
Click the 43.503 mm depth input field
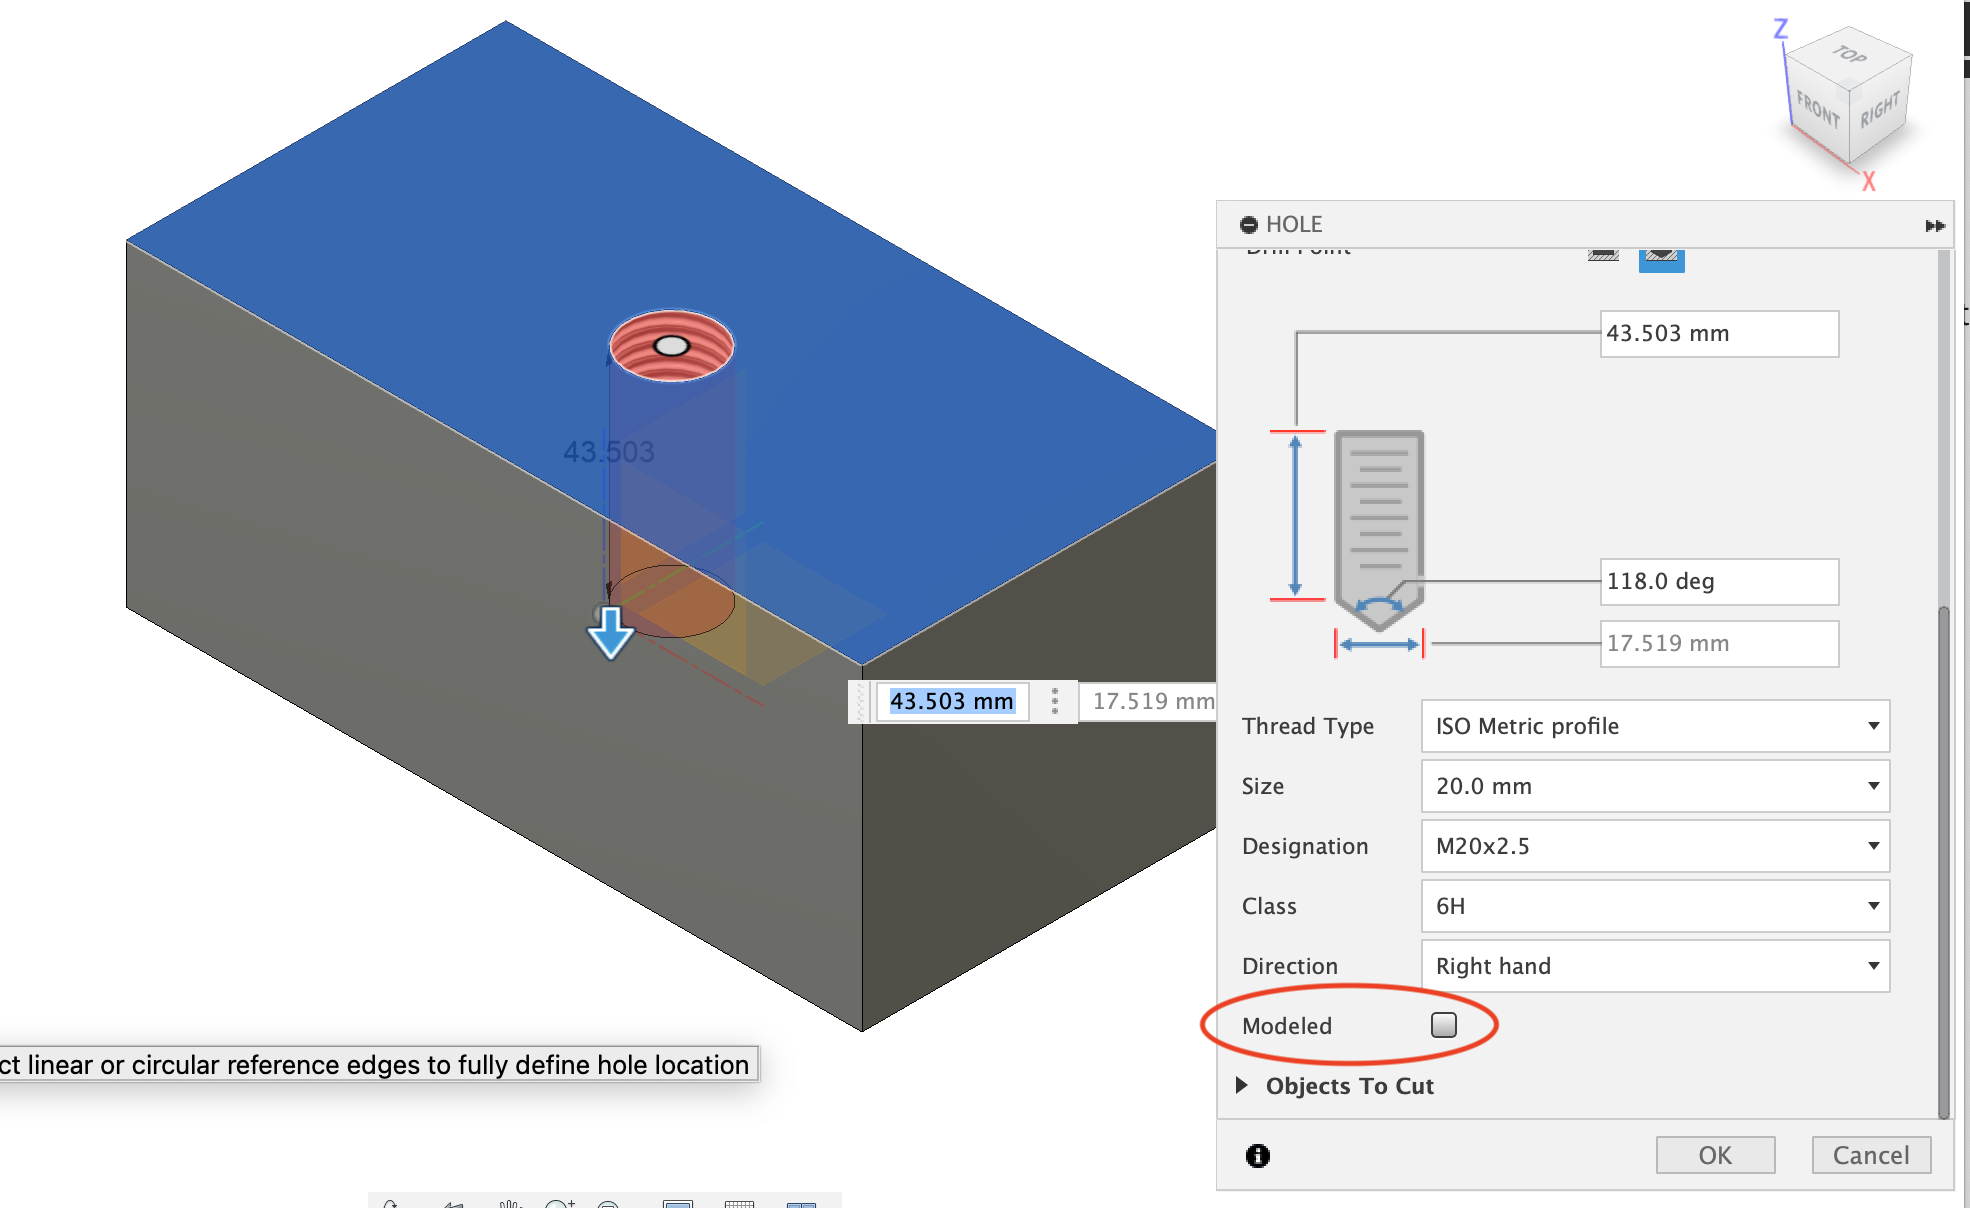click(1718, 333)
